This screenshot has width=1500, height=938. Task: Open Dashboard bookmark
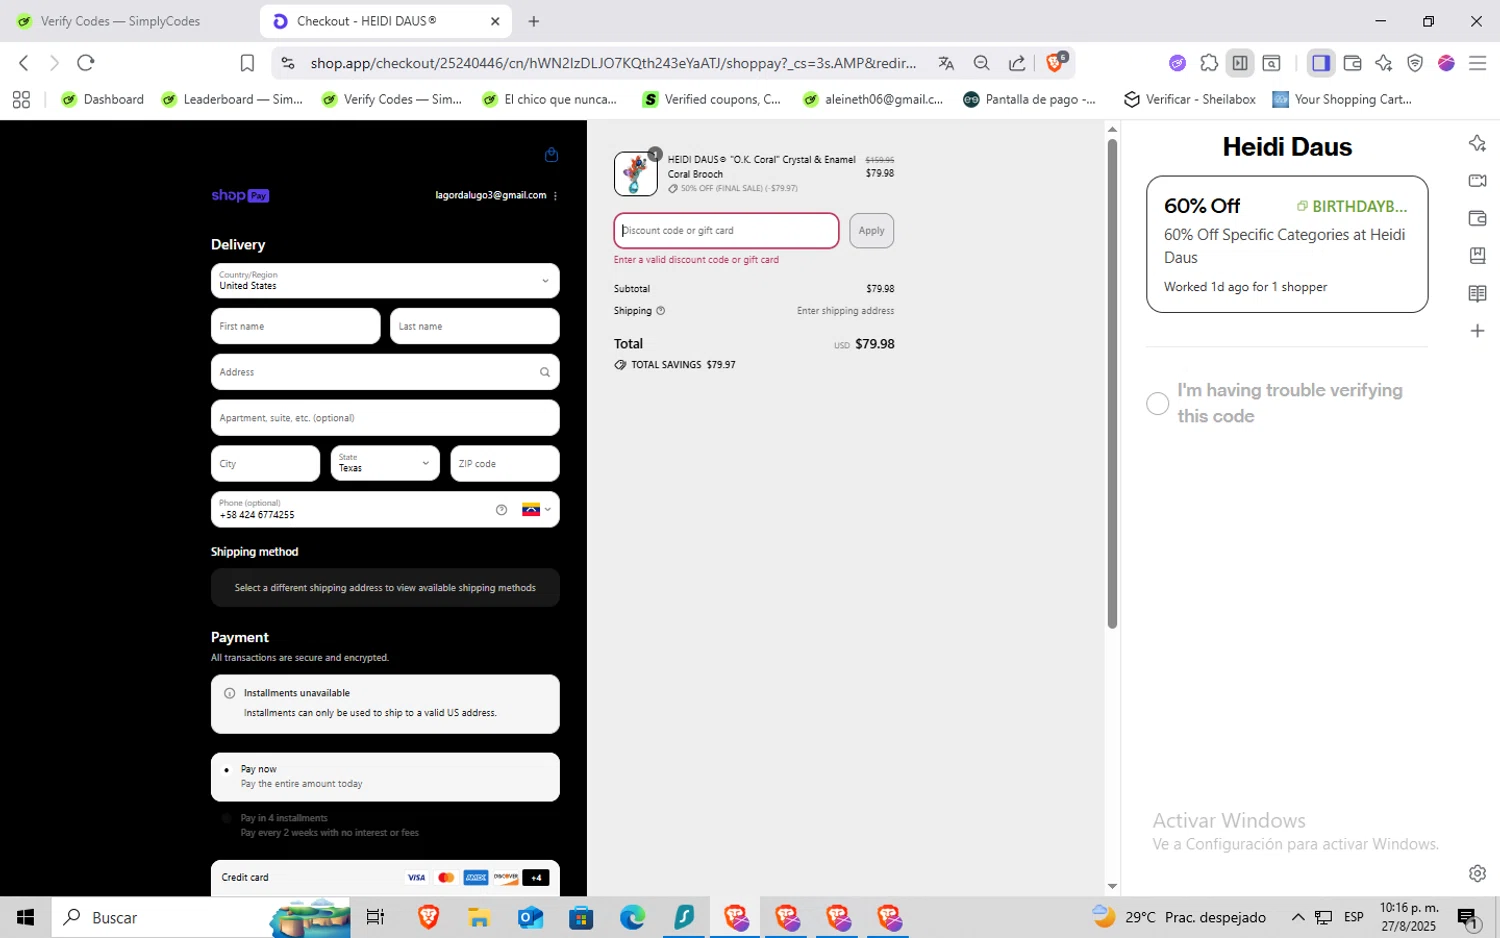[103, 99]
